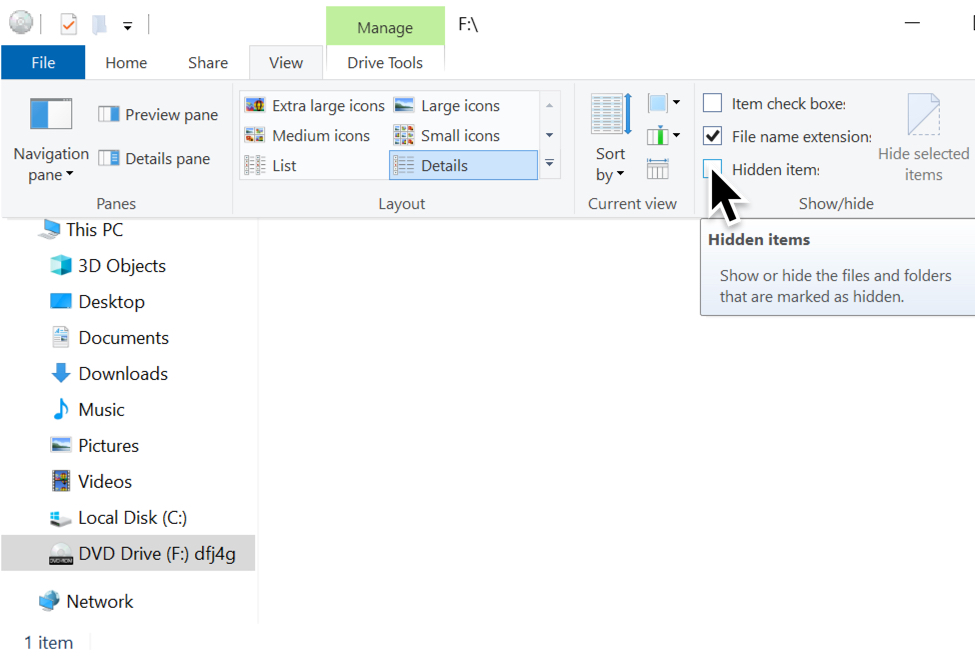Toggle the Preview pane
The width and height of the screenshot is (975, 660).
158,115
